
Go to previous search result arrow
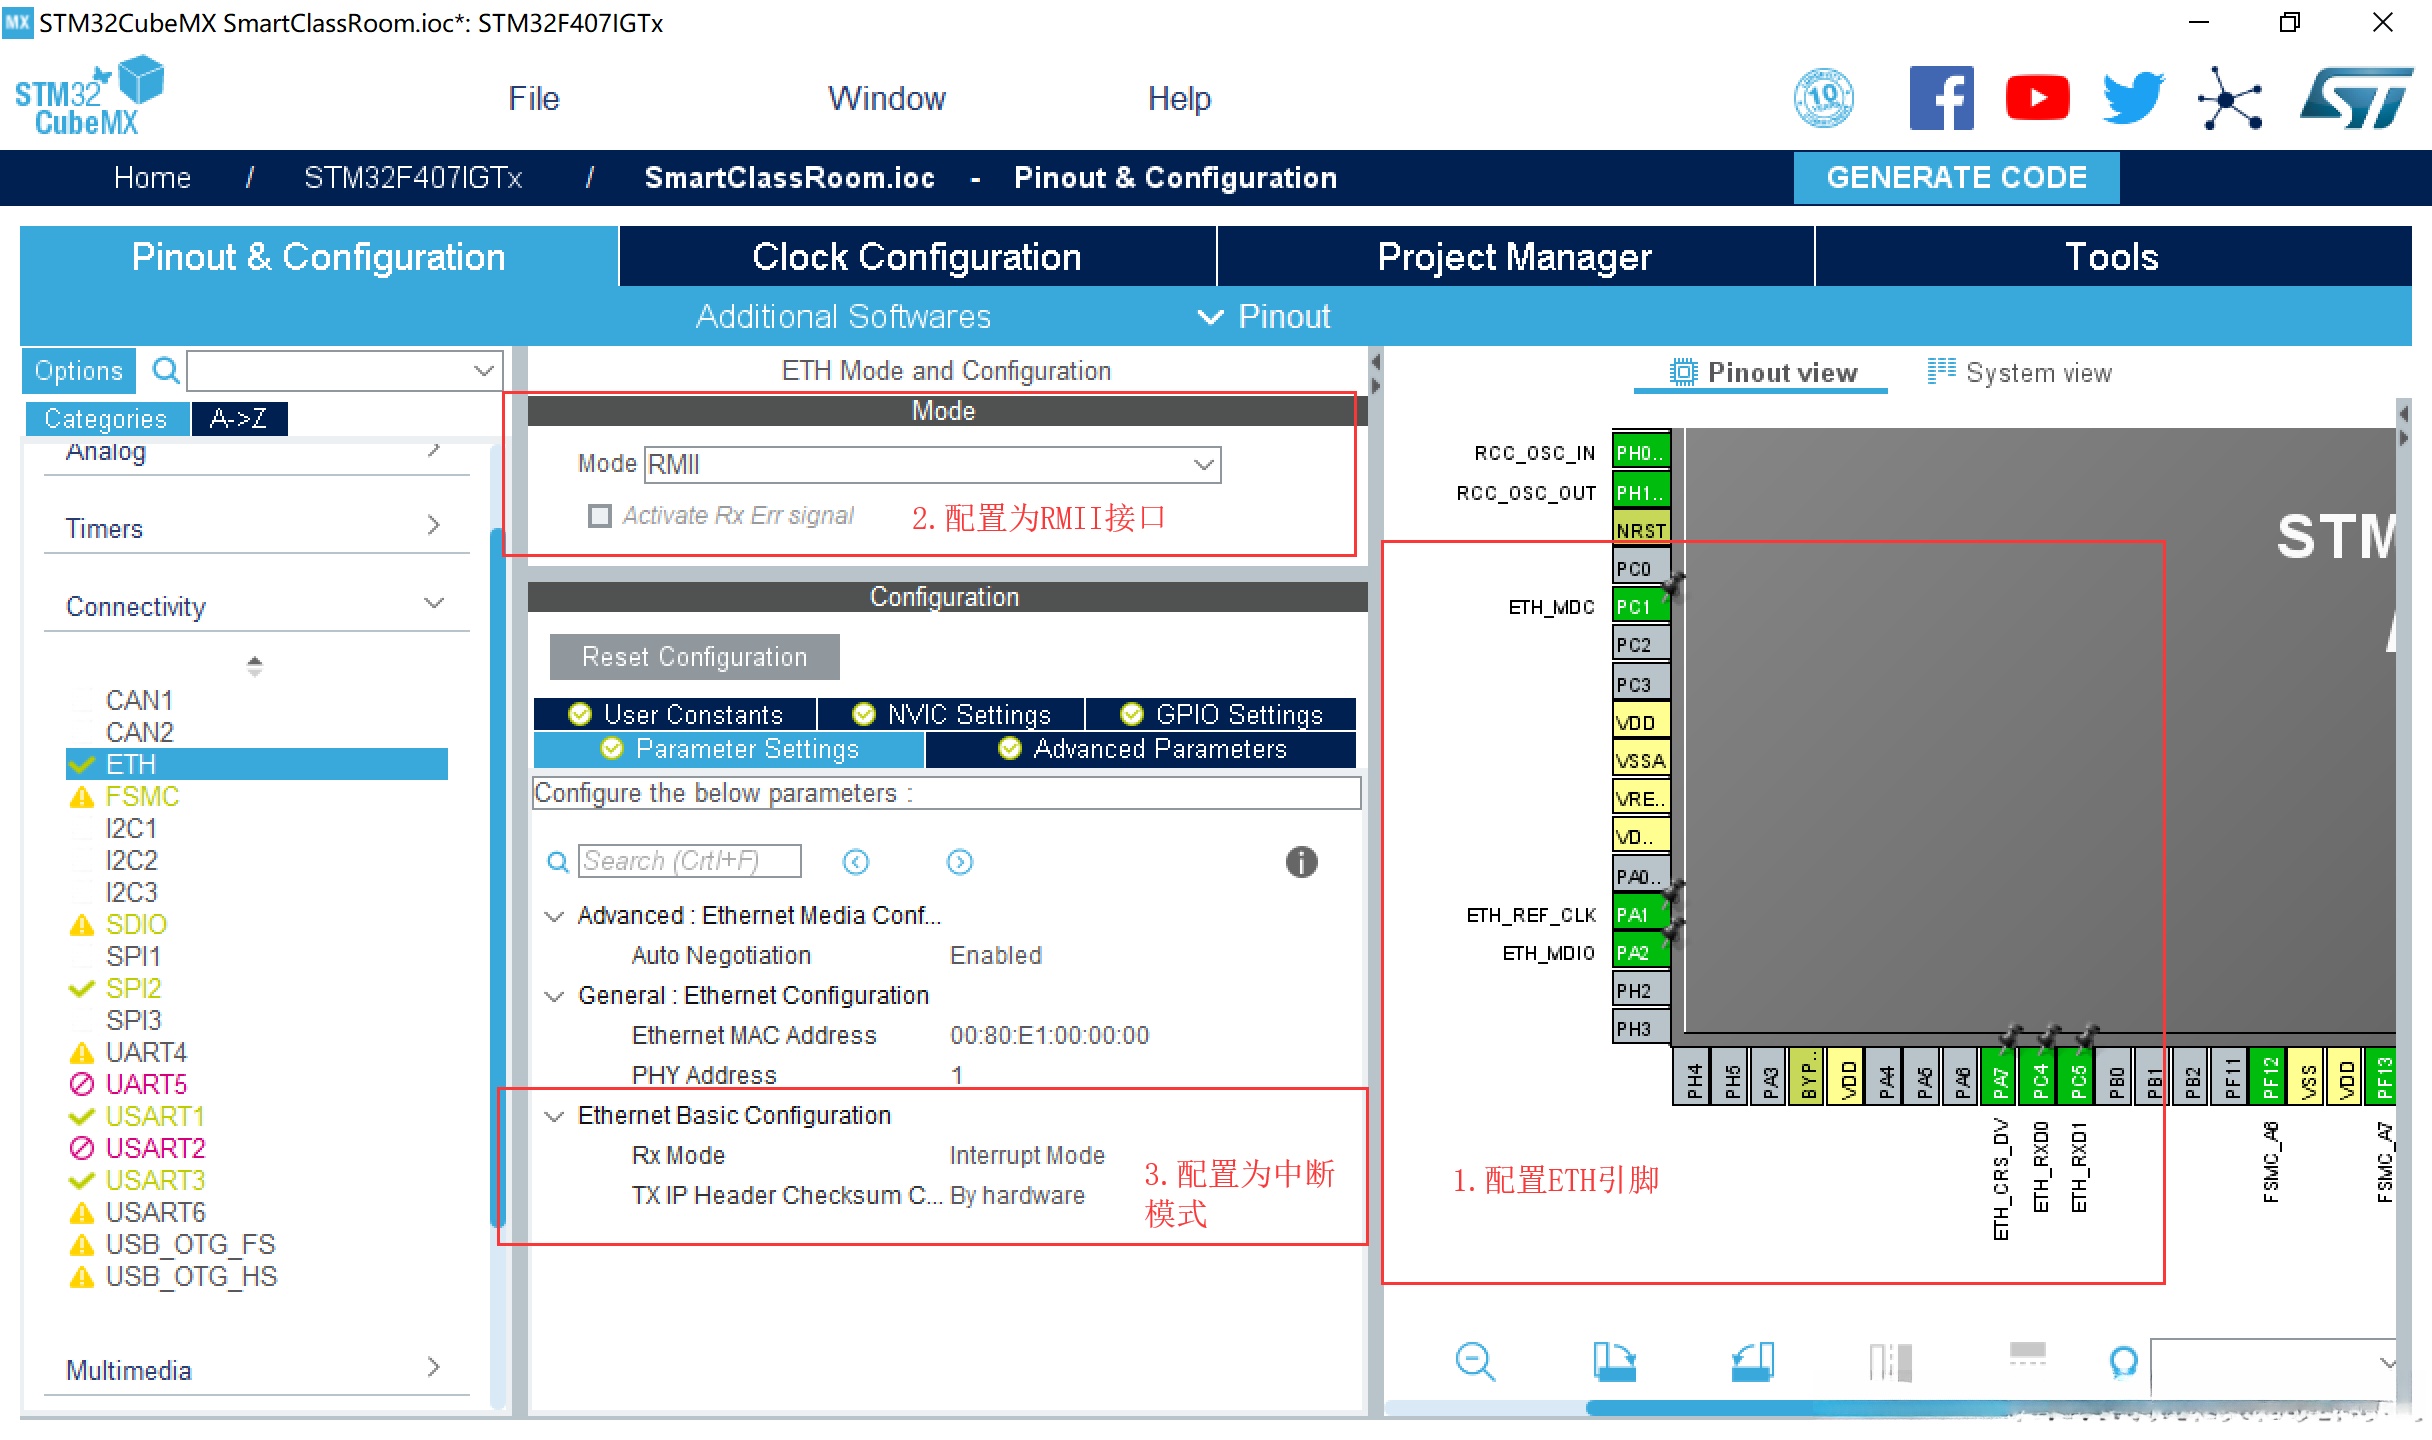tap(856, 861)
